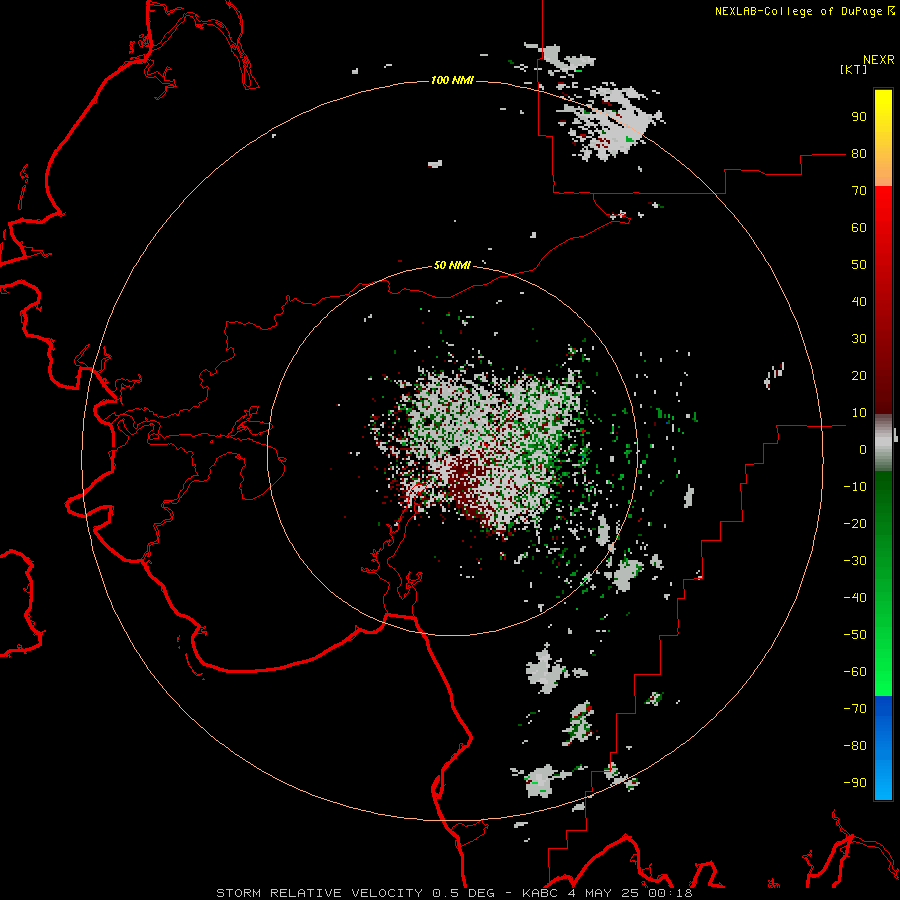Click the 50 NMI range ring label

(x=452, y=265)
